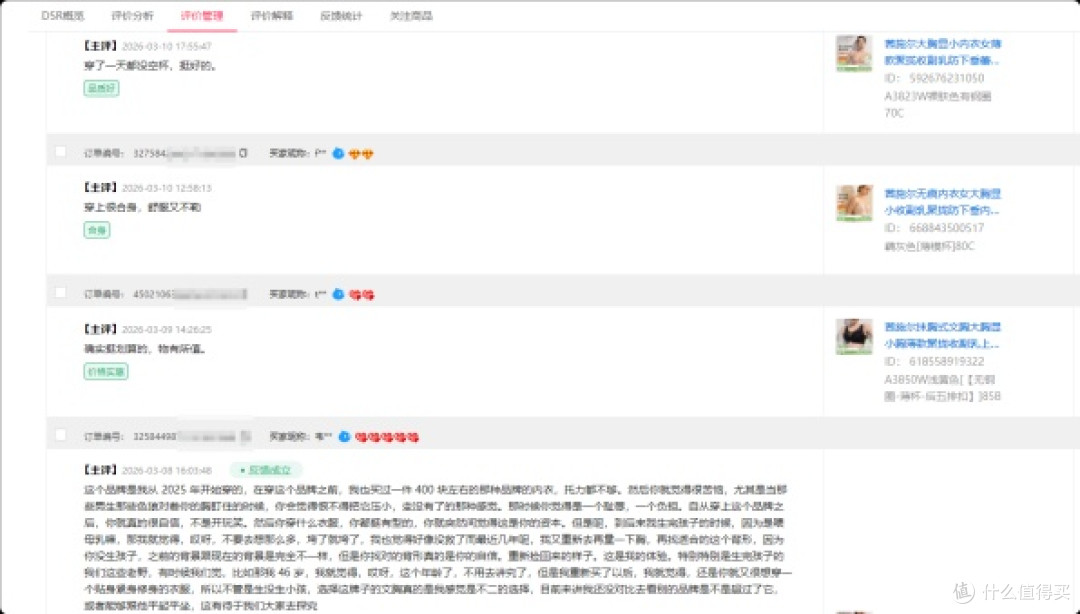Screen dimensions: 1080x614
Task: Open product title link above ID 618558919322
Action: point(942,335)
